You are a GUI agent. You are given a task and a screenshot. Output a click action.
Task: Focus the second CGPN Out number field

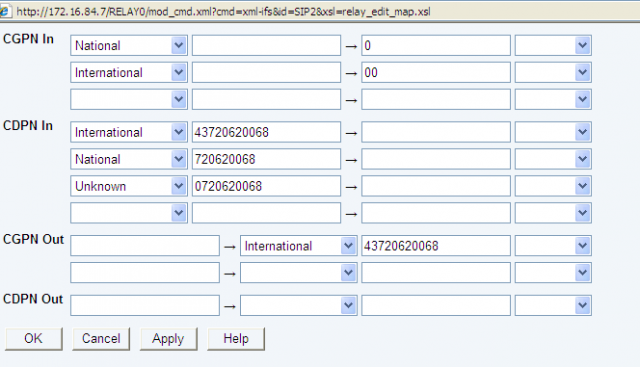436,273
